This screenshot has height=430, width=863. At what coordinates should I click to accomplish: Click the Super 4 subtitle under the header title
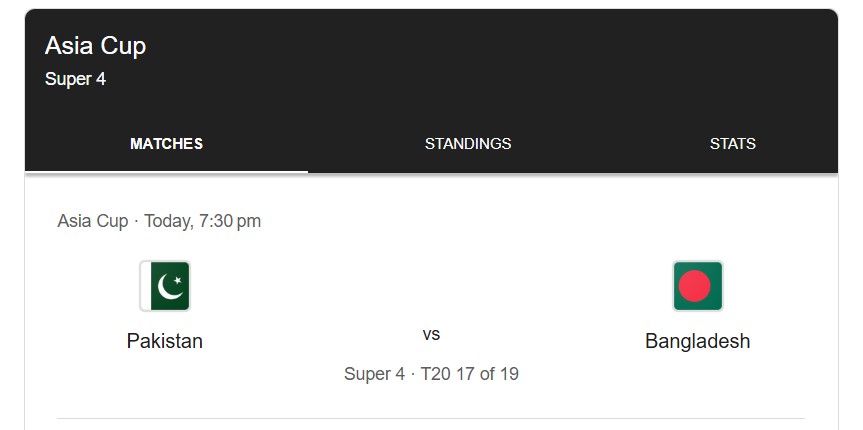coord(75,79)
